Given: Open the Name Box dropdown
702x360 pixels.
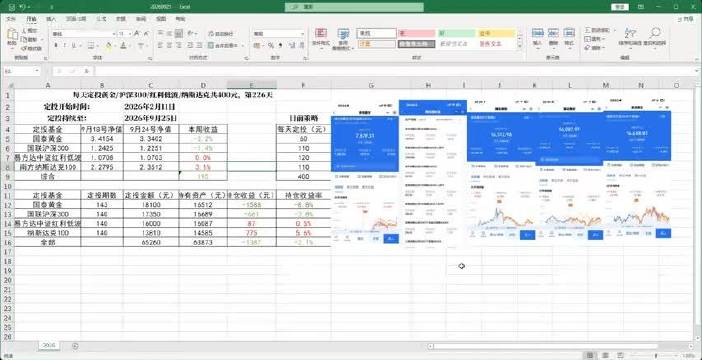Looking at the screenshot, I should click(x=37, y=71).
